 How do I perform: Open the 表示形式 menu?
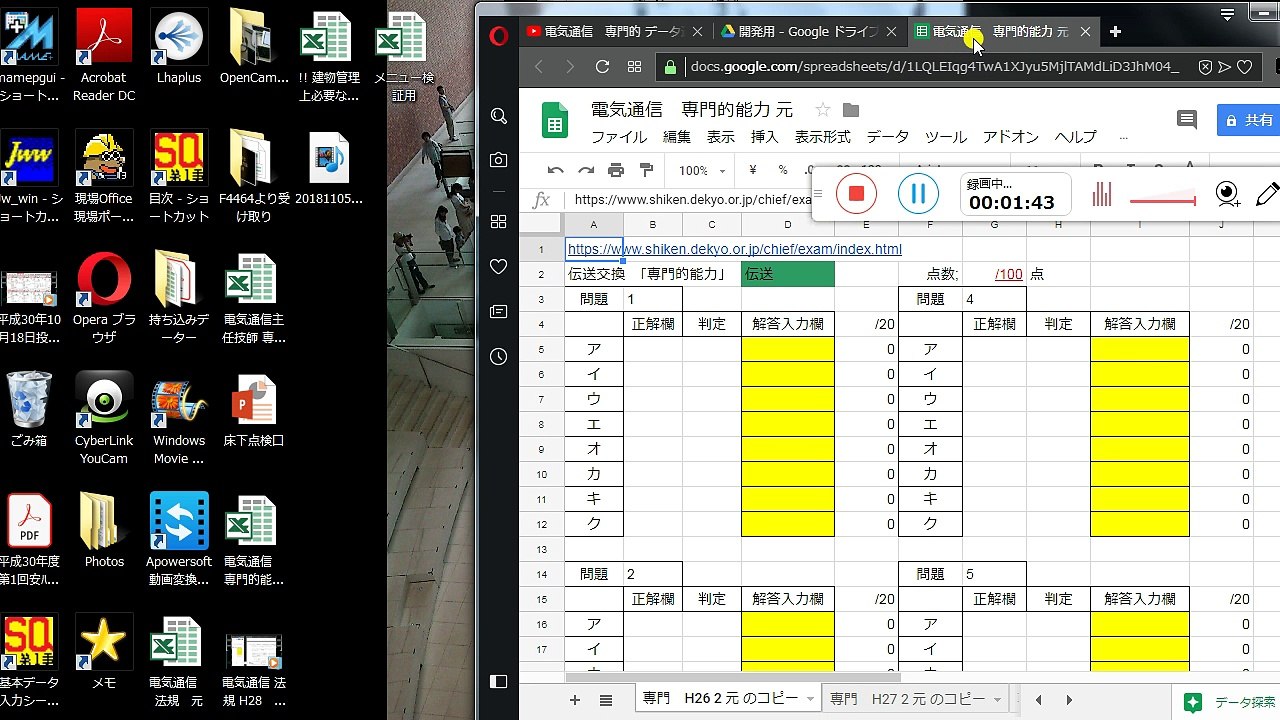(x=823, y=137)
